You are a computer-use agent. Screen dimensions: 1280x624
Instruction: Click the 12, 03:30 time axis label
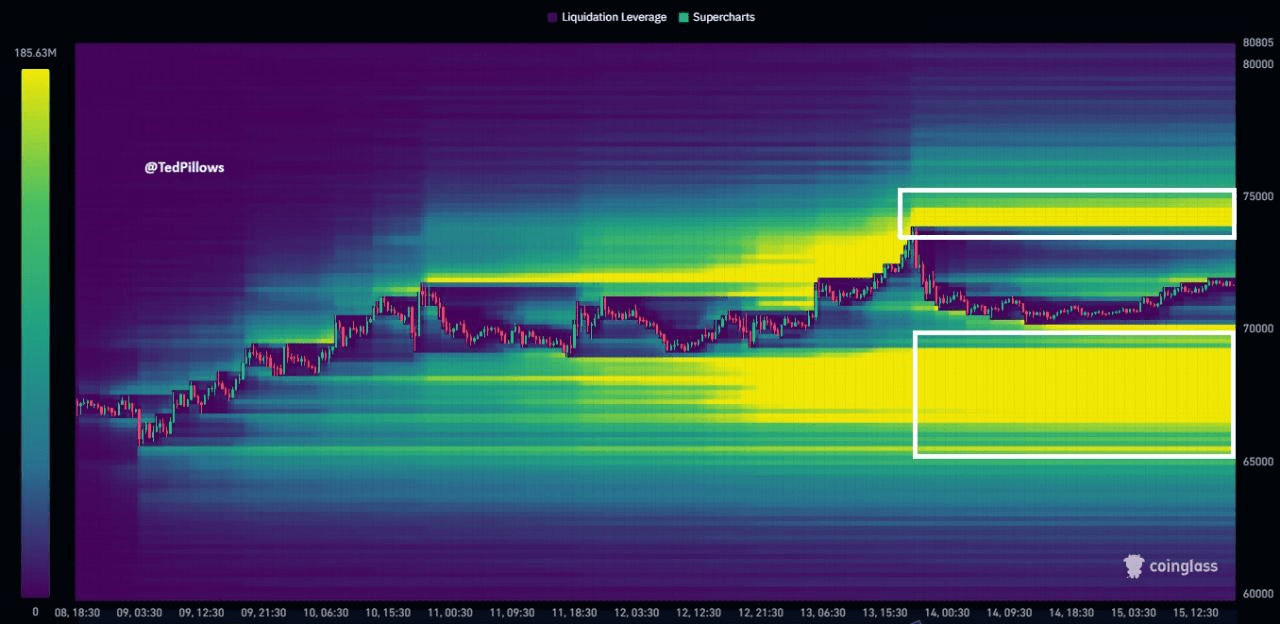[637, 612]
